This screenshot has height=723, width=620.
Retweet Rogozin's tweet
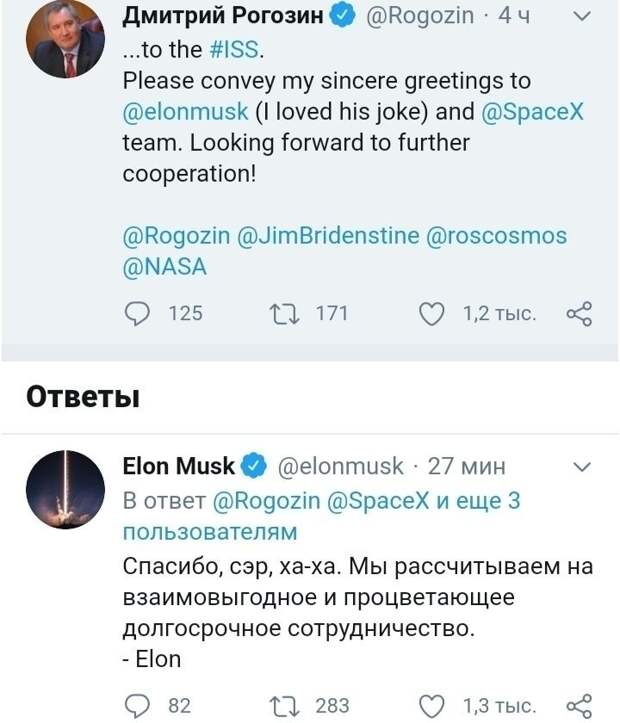tap(284, 314)
